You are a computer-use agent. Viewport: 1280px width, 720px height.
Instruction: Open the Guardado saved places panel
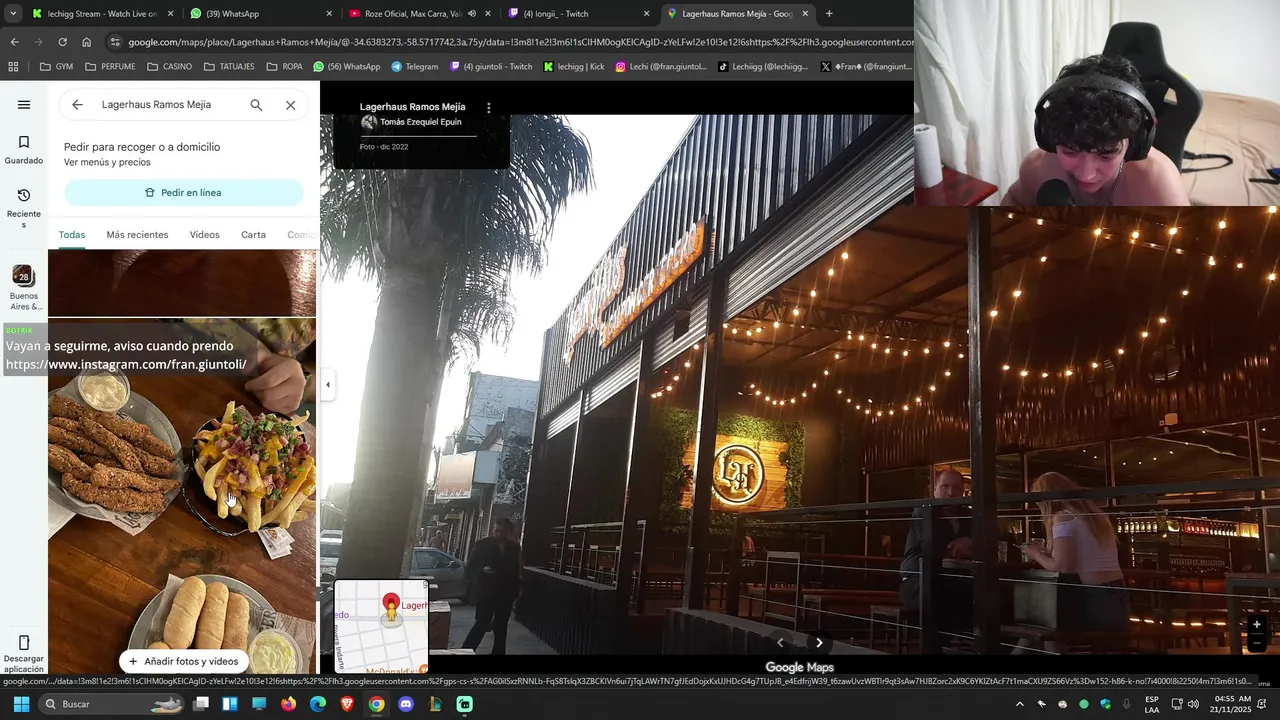pyautogui.click(x=24, y=150)
